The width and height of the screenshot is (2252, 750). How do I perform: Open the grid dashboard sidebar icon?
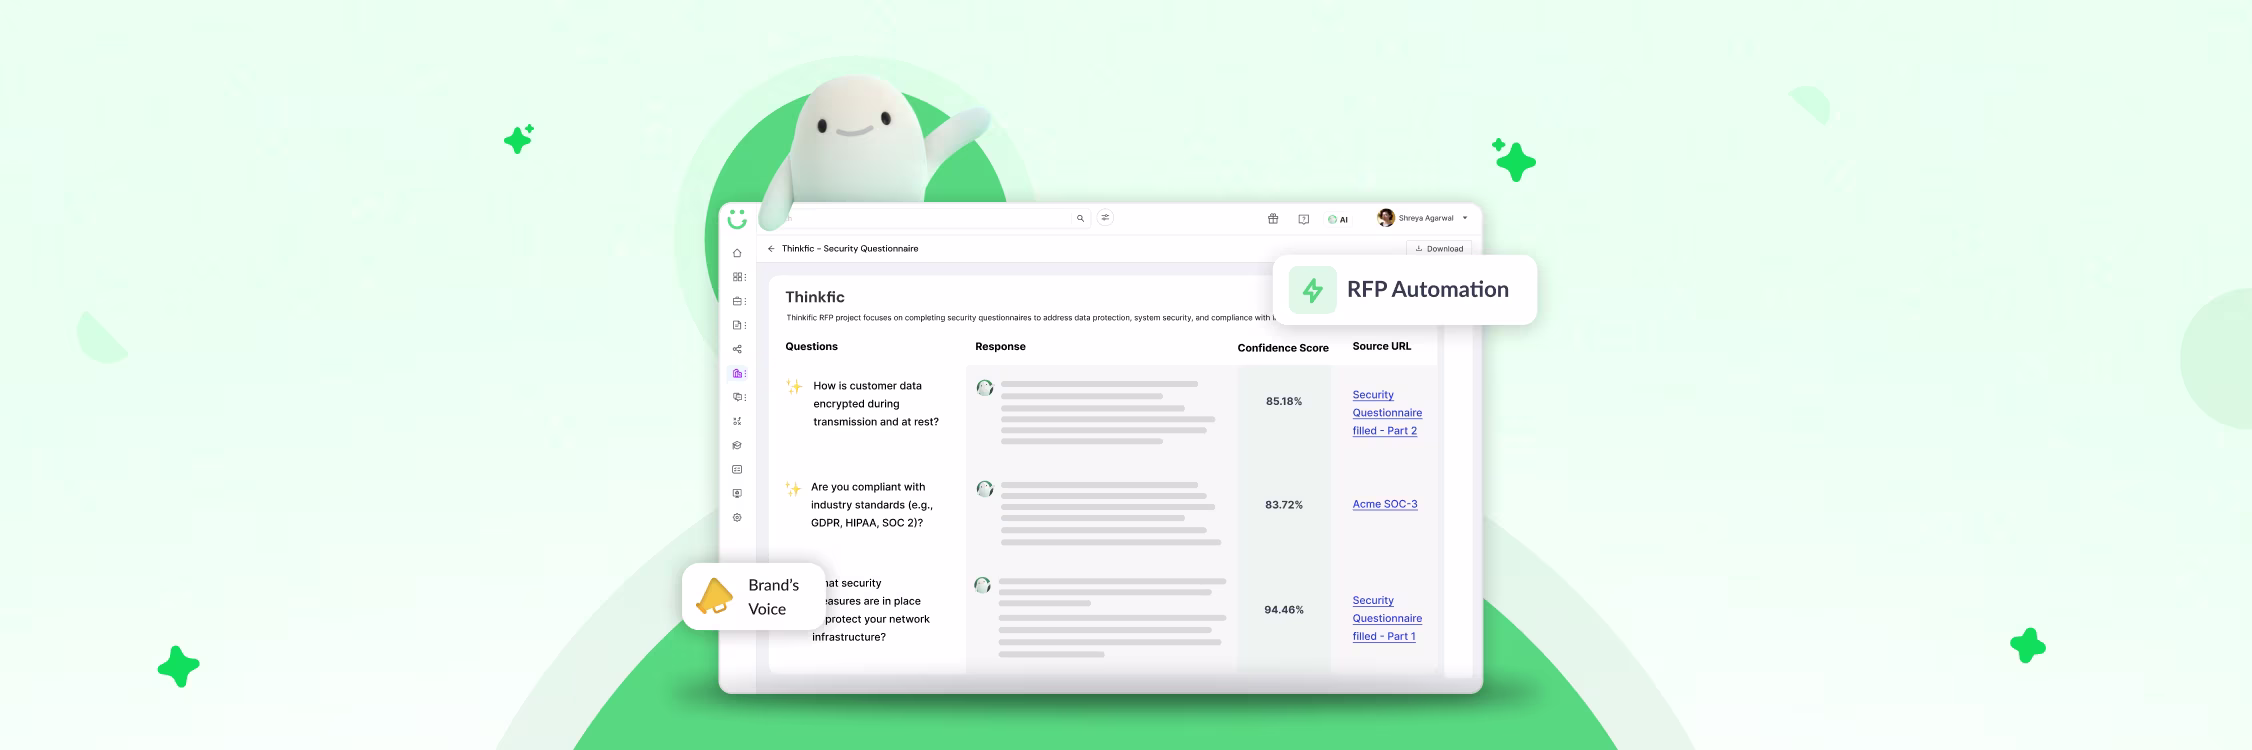pyautogui.click(x=738, y=277)
